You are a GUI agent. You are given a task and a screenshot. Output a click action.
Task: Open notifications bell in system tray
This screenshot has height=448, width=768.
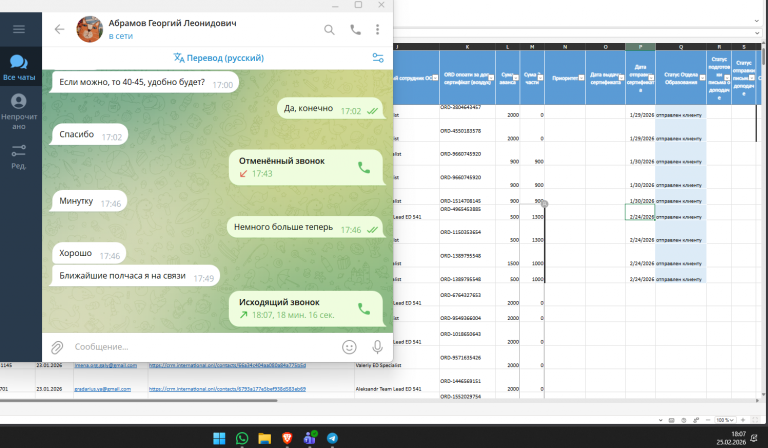point(755,438)
